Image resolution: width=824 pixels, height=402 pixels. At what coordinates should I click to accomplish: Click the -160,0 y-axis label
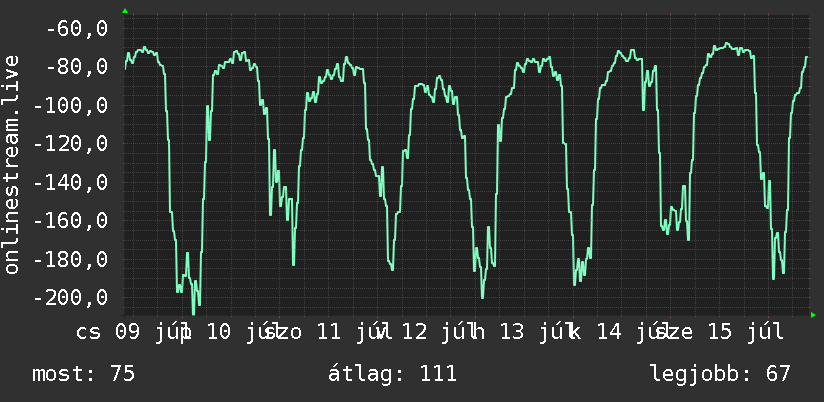70,221
